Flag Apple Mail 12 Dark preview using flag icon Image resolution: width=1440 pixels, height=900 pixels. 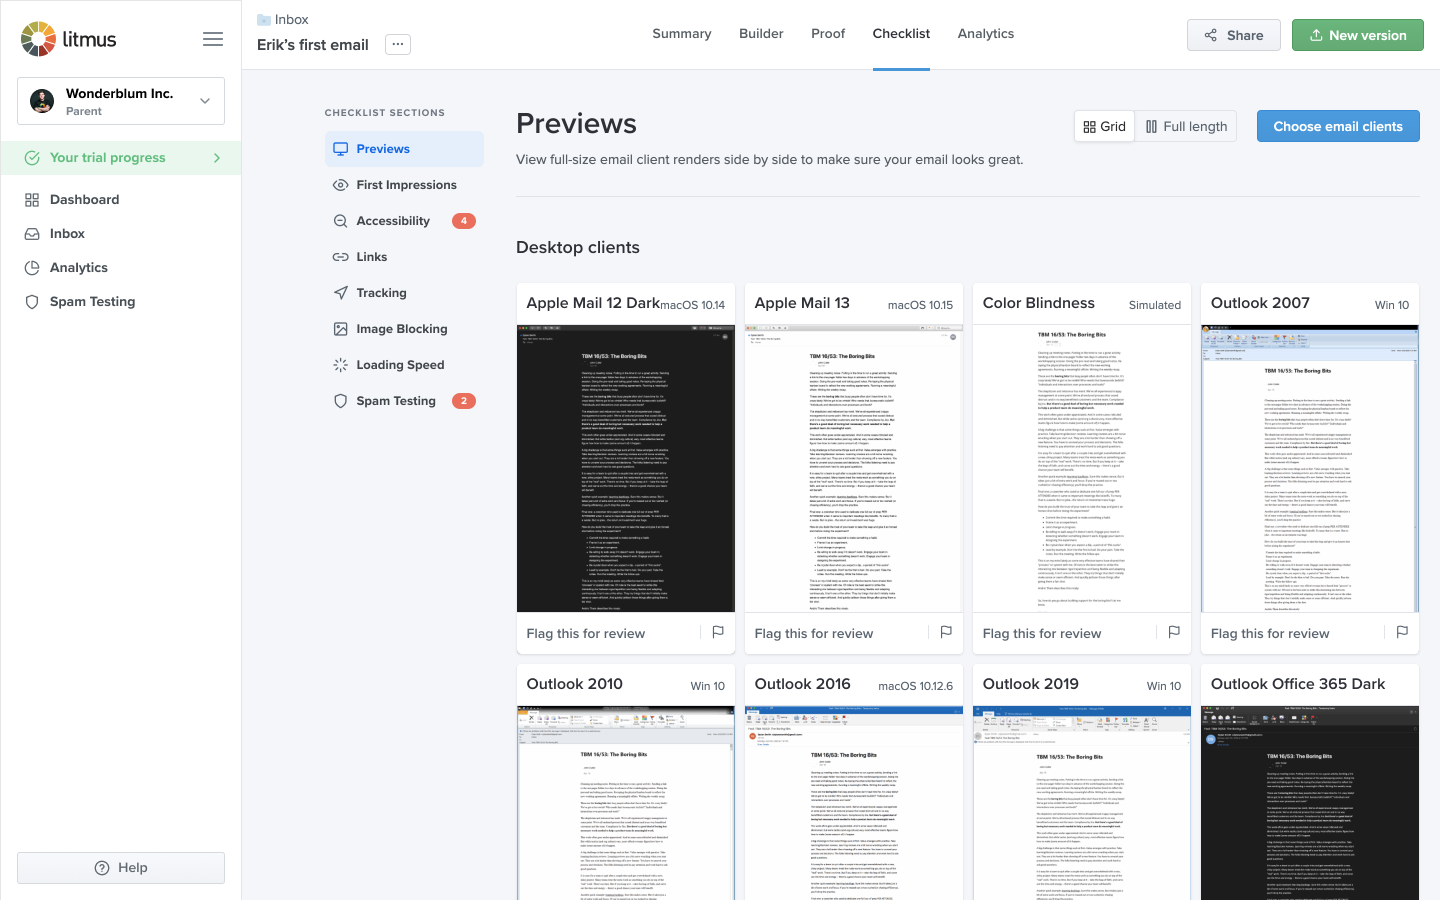click(718, 632)
